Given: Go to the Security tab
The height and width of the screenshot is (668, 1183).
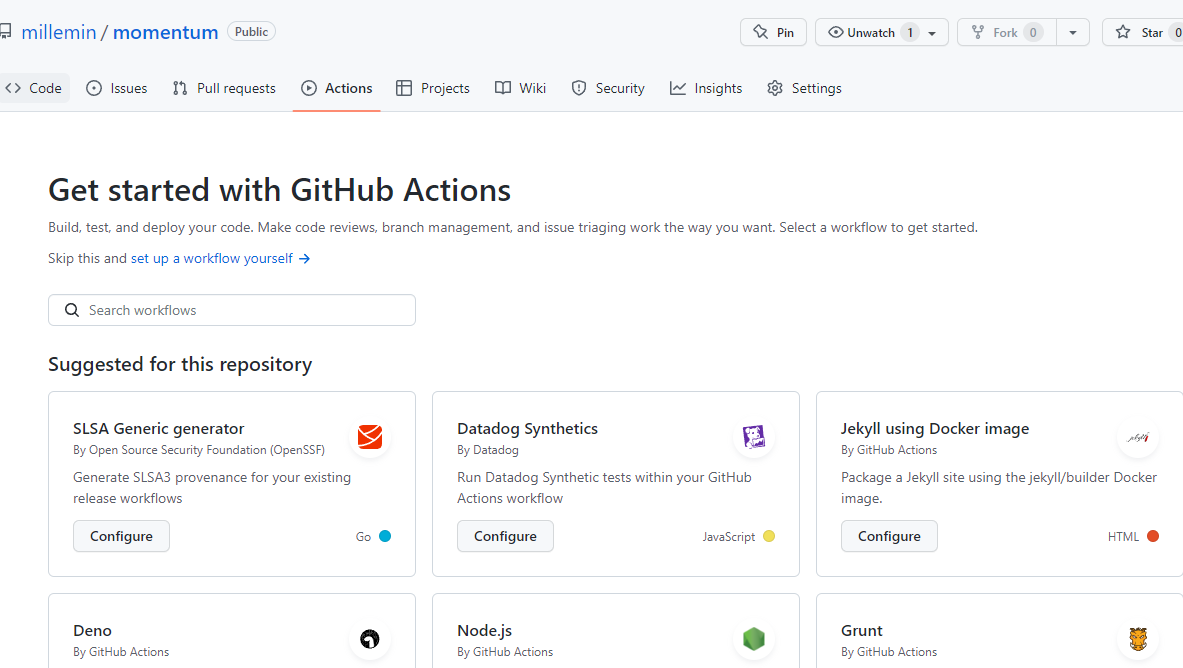Looking at the screenshot, I should tap(608, 88).
